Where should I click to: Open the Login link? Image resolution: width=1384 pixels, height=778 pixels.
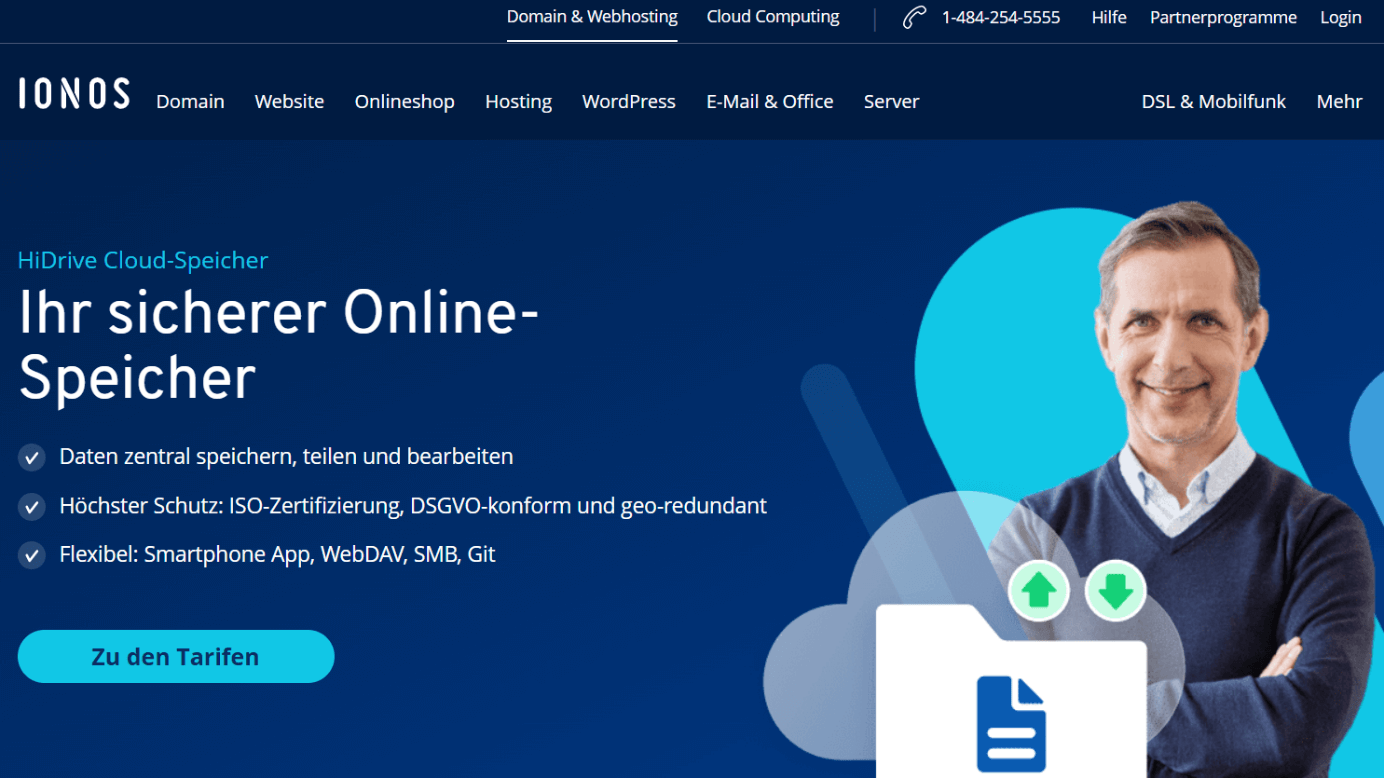click(1340, 18)
